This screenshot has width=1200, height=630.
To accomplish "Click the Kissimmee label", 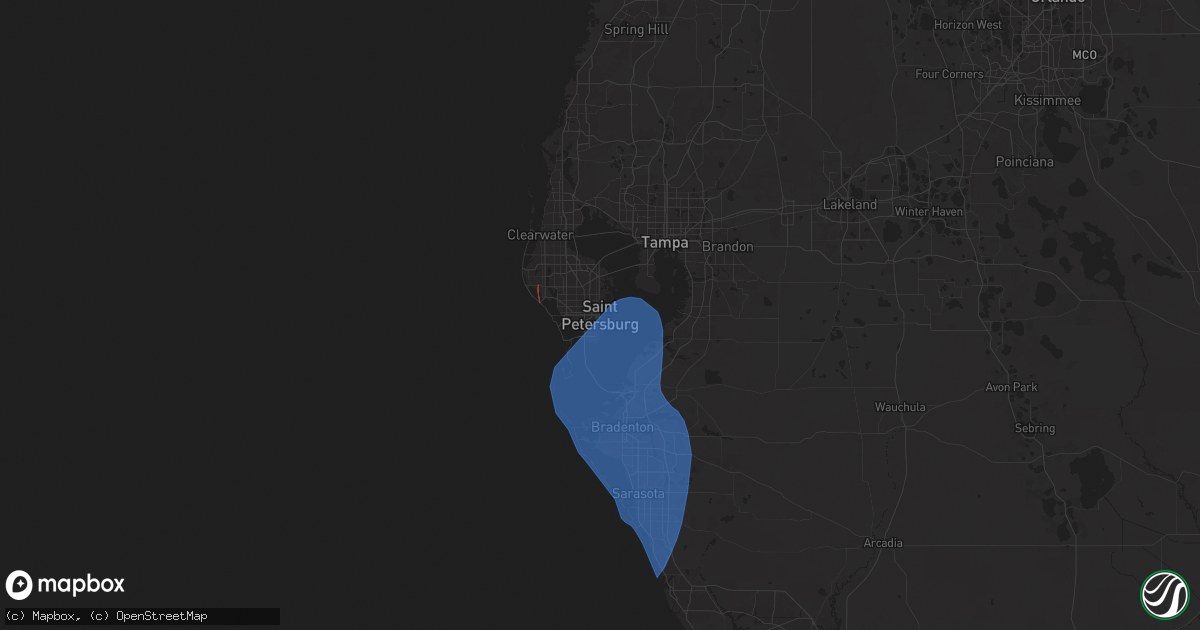I will click(1047, 101).
